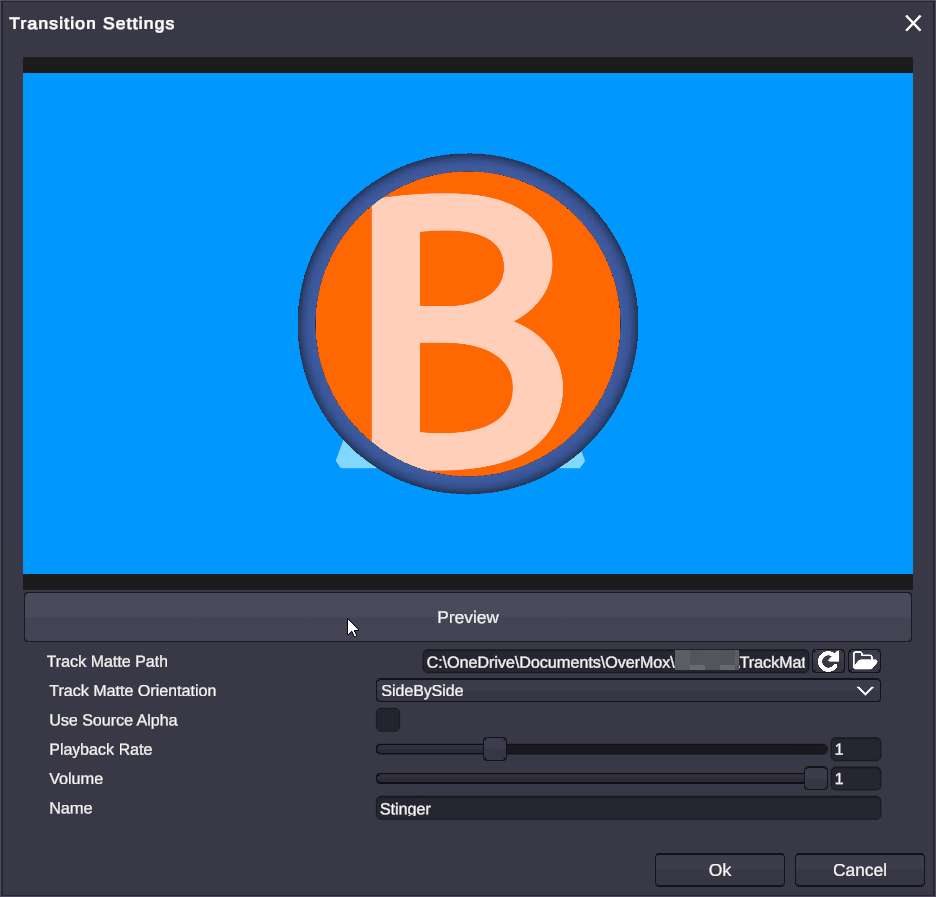Viewport: 936px width, 897px height.
Task: Click the orange B logo in the preview
Action: pos(468,322)
